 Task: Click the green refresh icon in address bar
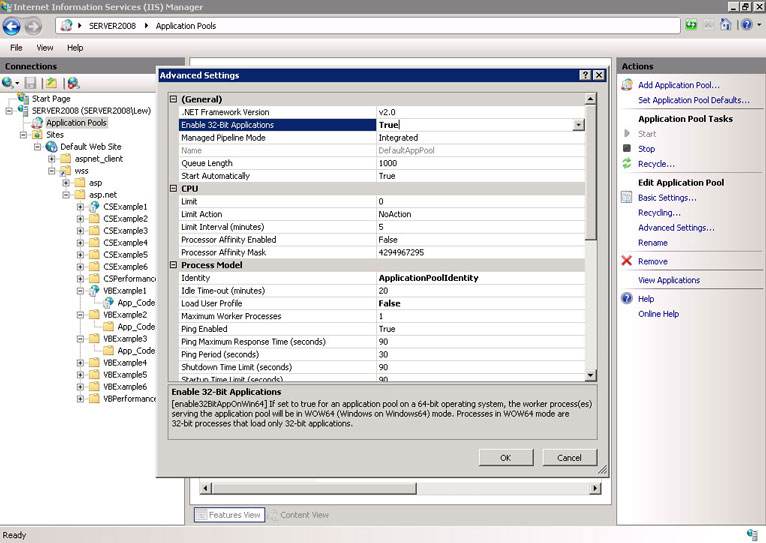691,25
